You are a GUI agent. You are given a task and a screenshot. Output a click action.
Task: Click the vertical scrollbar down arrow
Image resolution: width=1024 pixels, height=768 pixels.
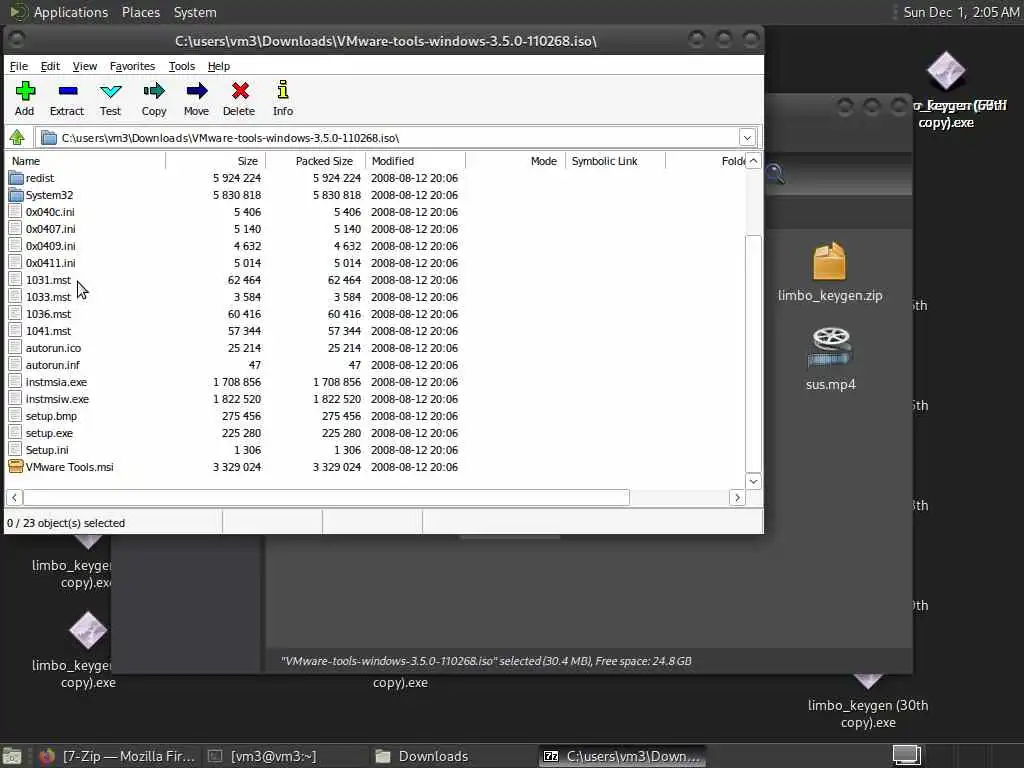point(753,481)
